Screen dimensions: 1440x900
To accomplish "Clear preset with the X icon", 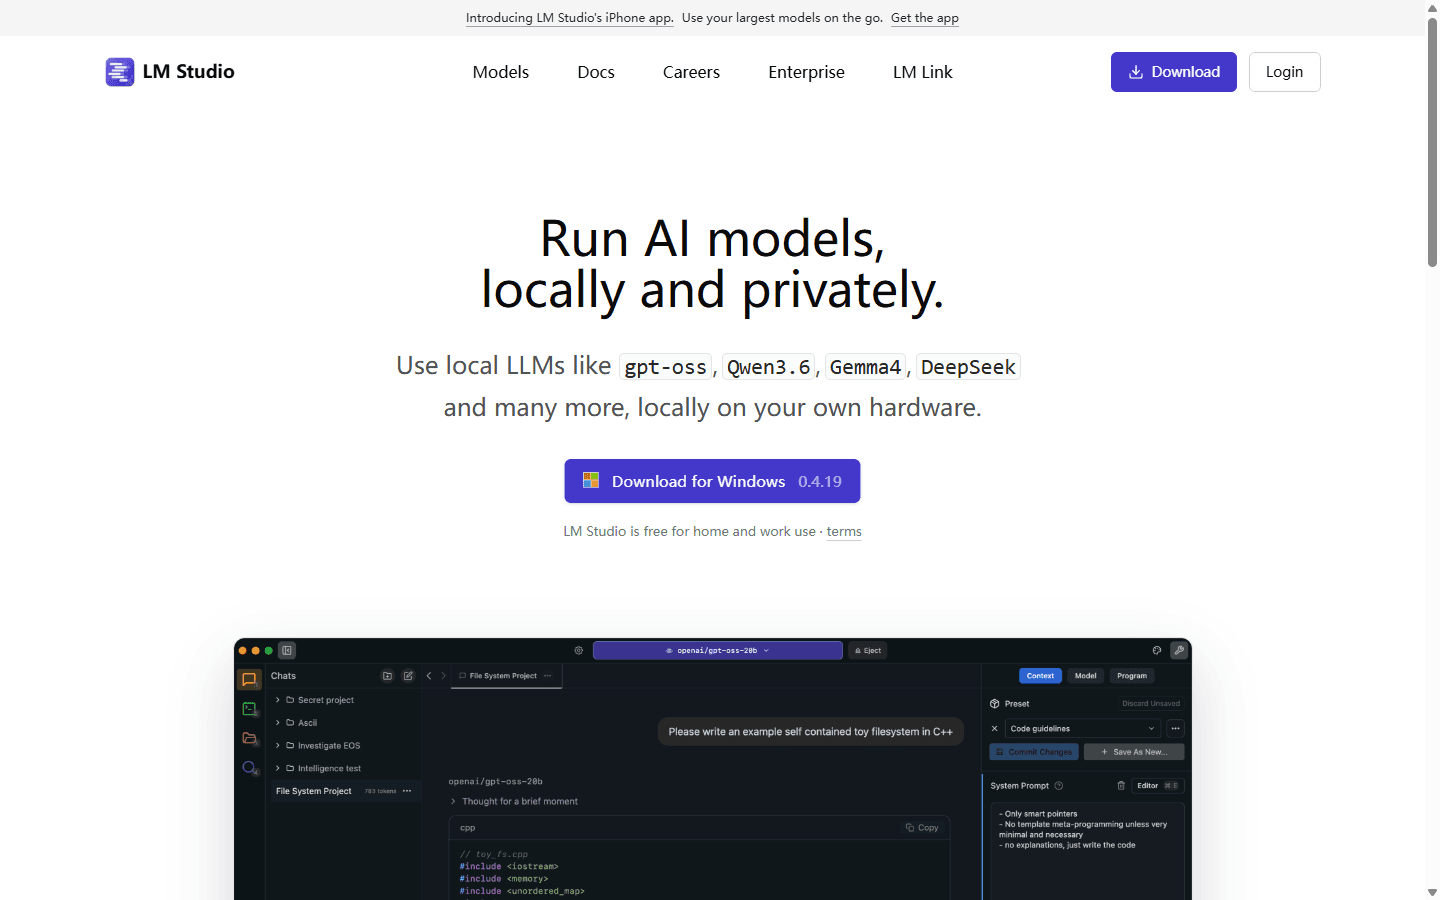I will click(994, 729).
